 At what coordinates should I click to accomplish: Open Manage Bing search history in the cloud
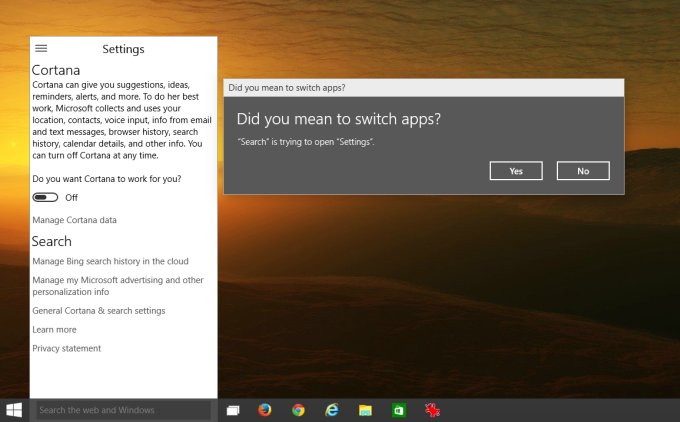[x=112, y=261]
